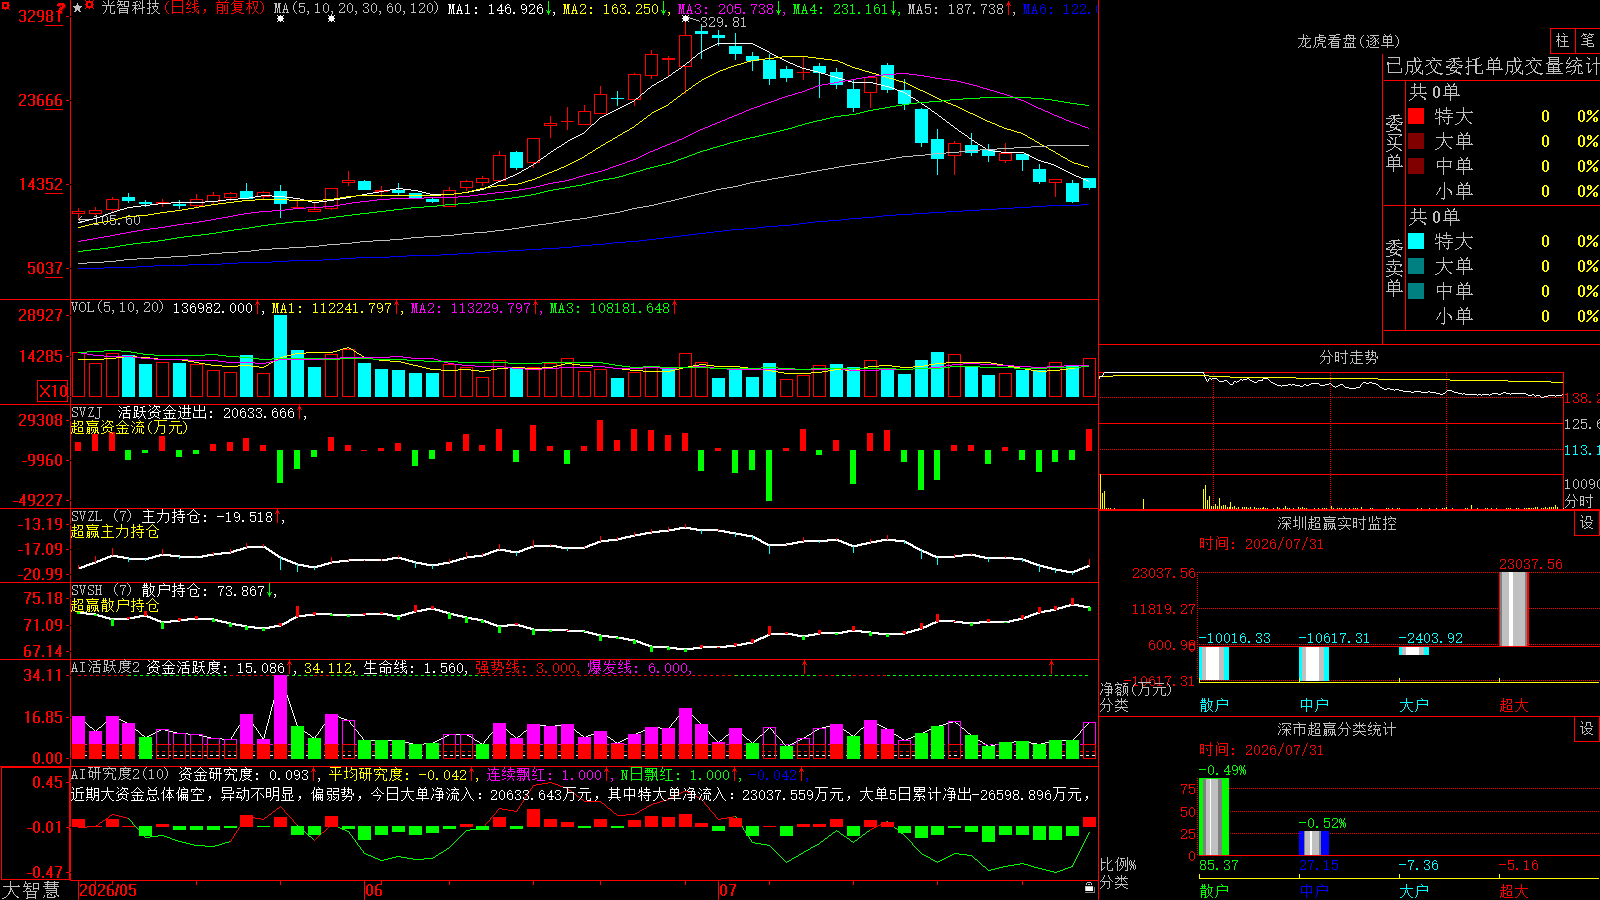Open the VOL(5,10,20) indicator label
1600x900 pixels.
click(x=117, y=308)
